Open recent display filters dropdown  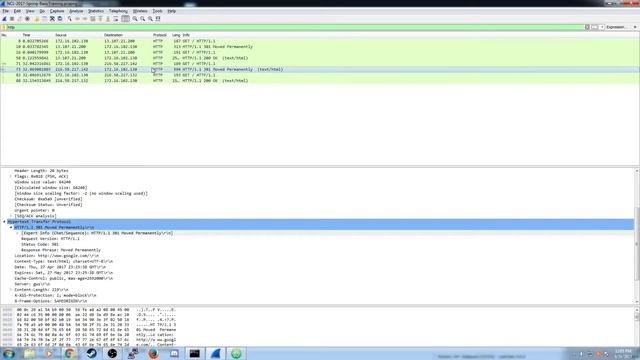coord(602,27)
